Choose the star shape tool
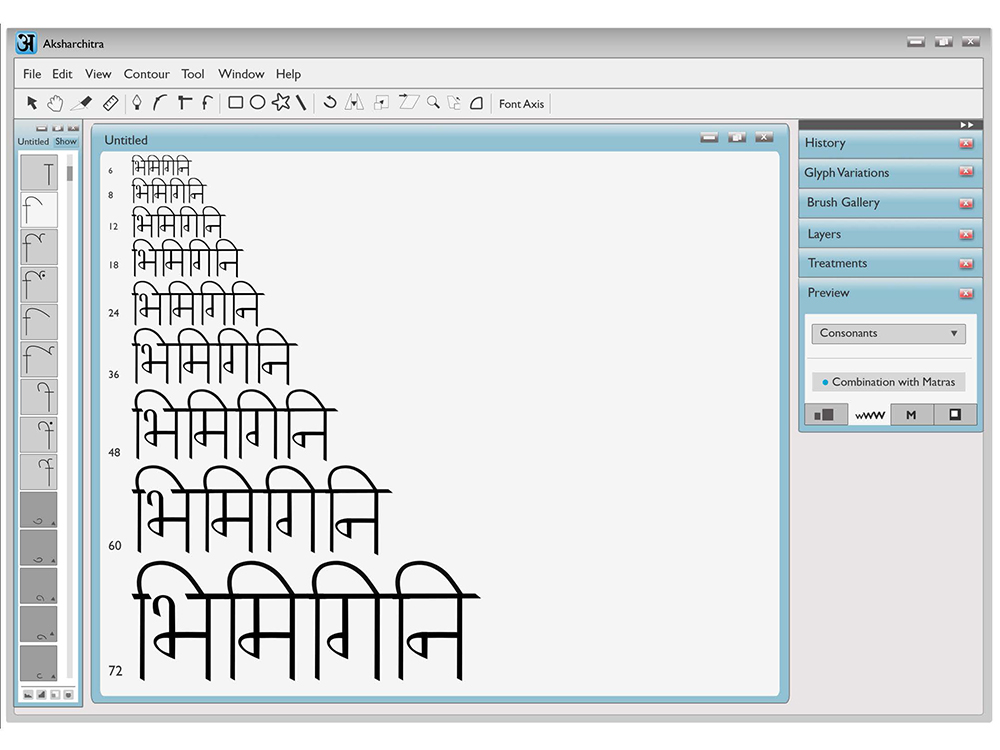Image resolution: width=1000 pixels, height=750 pixels. pyautogui.click(x=281, y=102)
